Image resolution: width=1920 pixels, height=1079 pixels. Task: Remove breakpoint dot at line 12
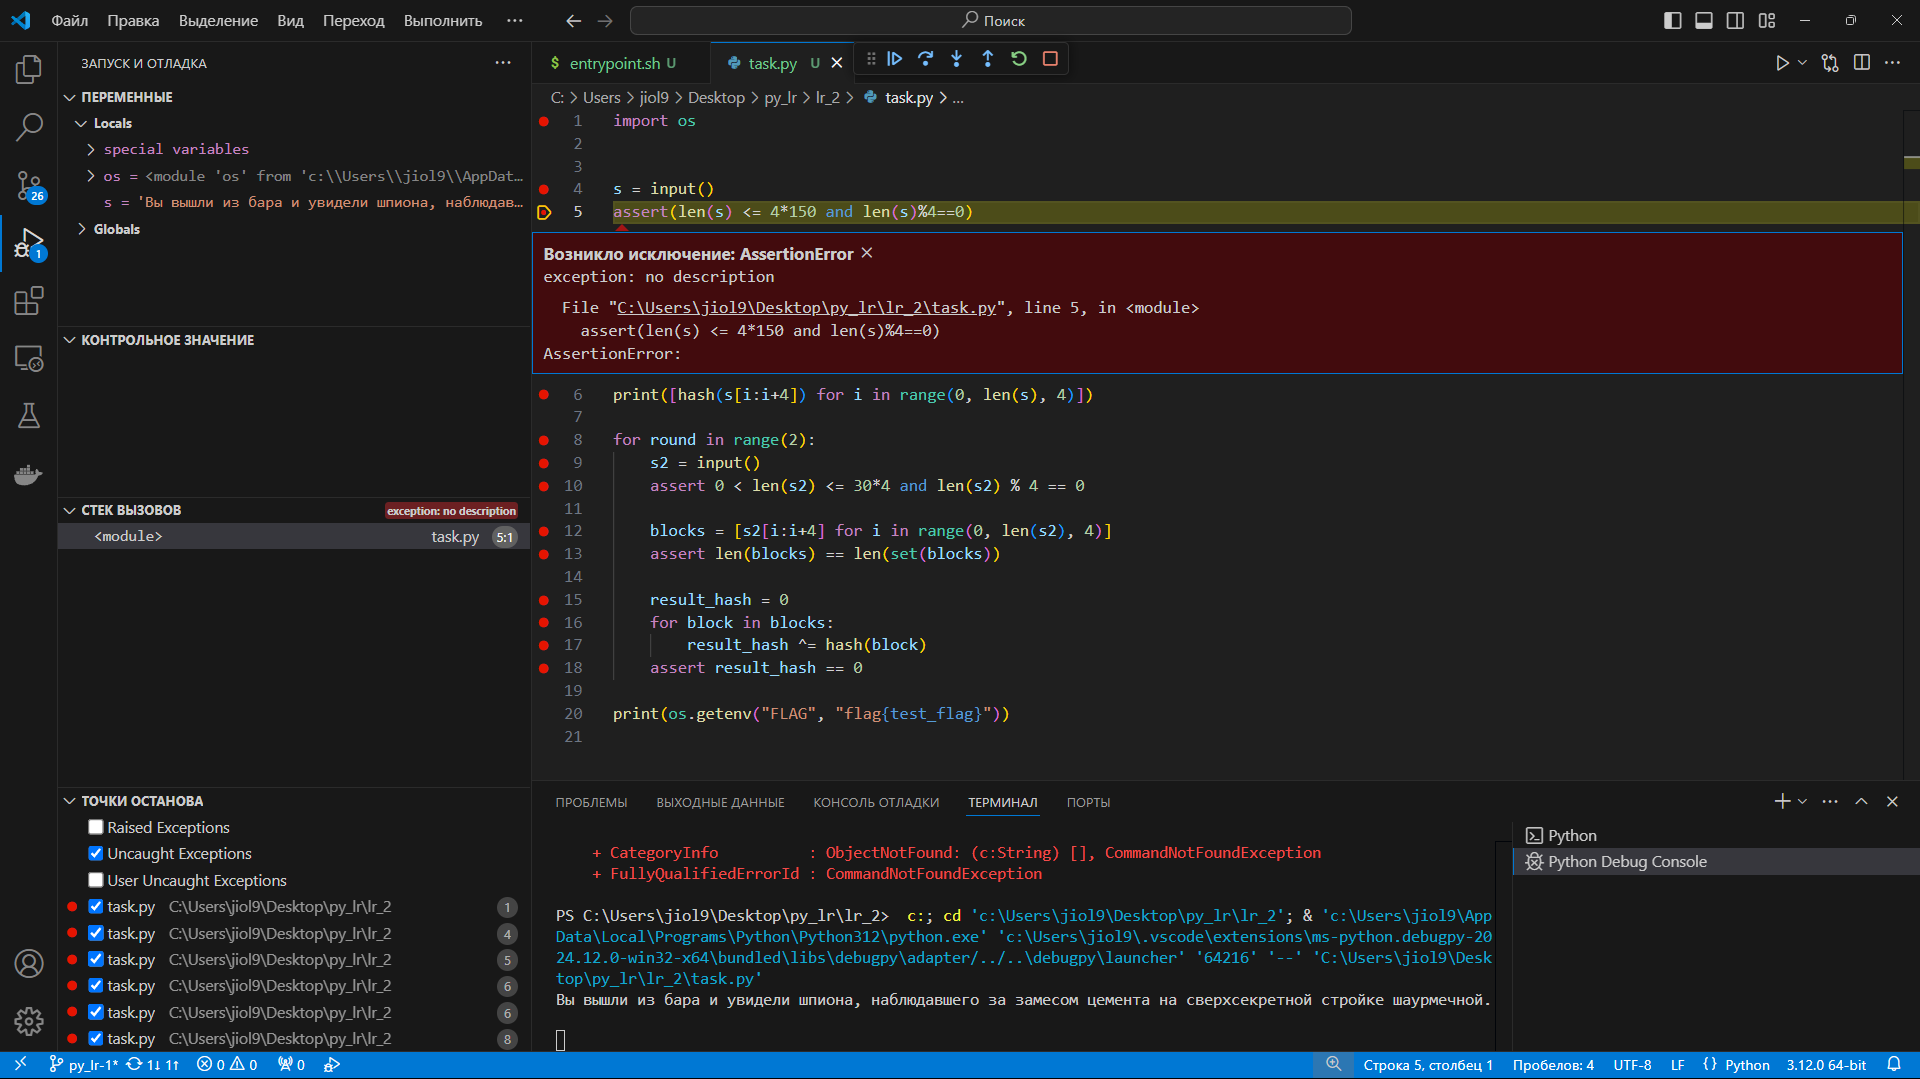(544, 531)
